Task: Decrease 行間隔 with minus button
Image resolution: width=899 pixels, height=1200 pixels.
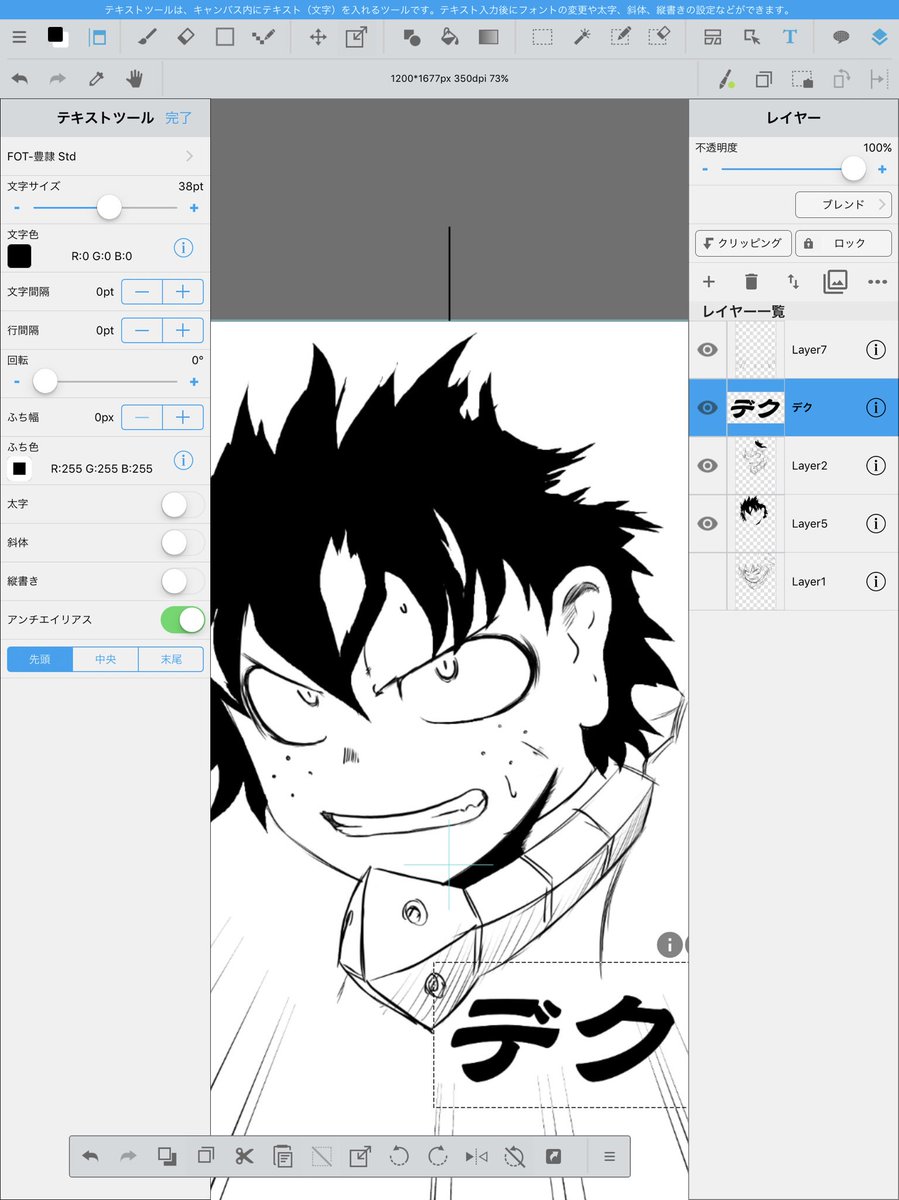Action: pyautogui.click(x=142, y=330)
